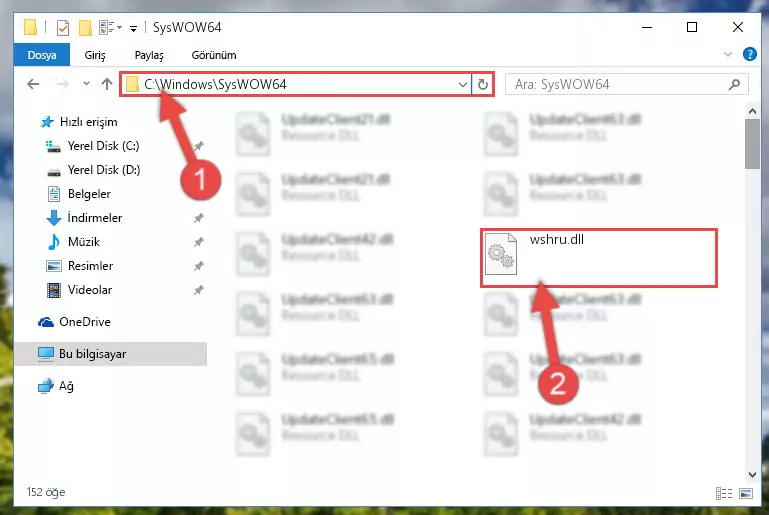Click the scroll down arrow of file list
Viewport: 769px width, 515px height.
752,474
